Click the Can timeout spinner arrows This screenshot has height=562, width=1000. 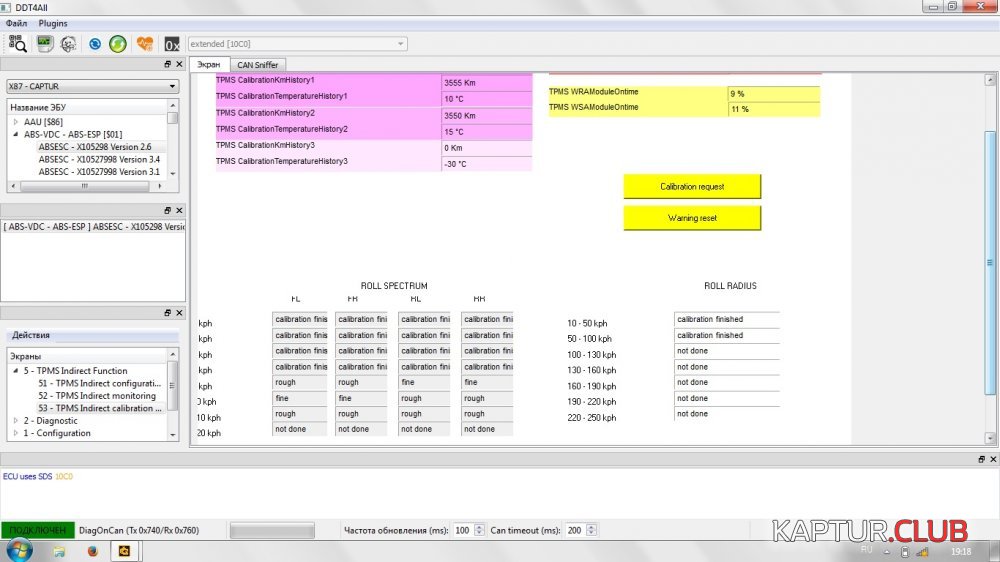pos(592,530)
